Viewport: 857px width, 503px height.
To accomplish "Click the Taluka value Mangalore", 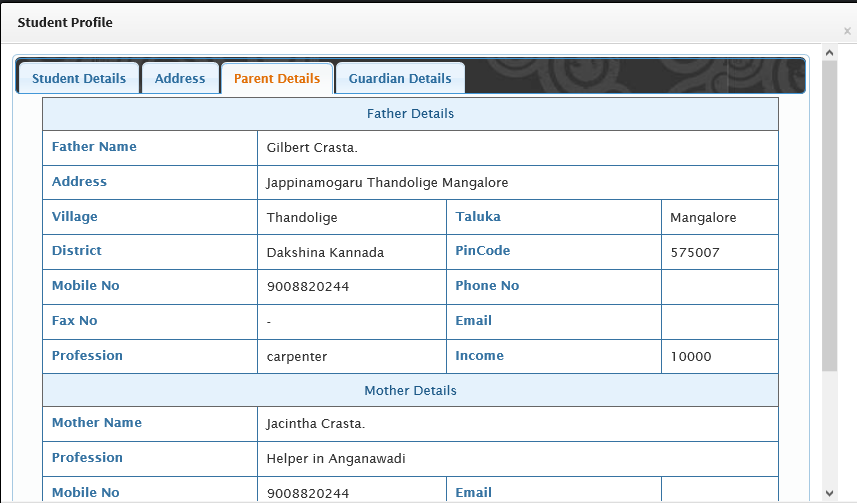I will [x=703, y=218].
